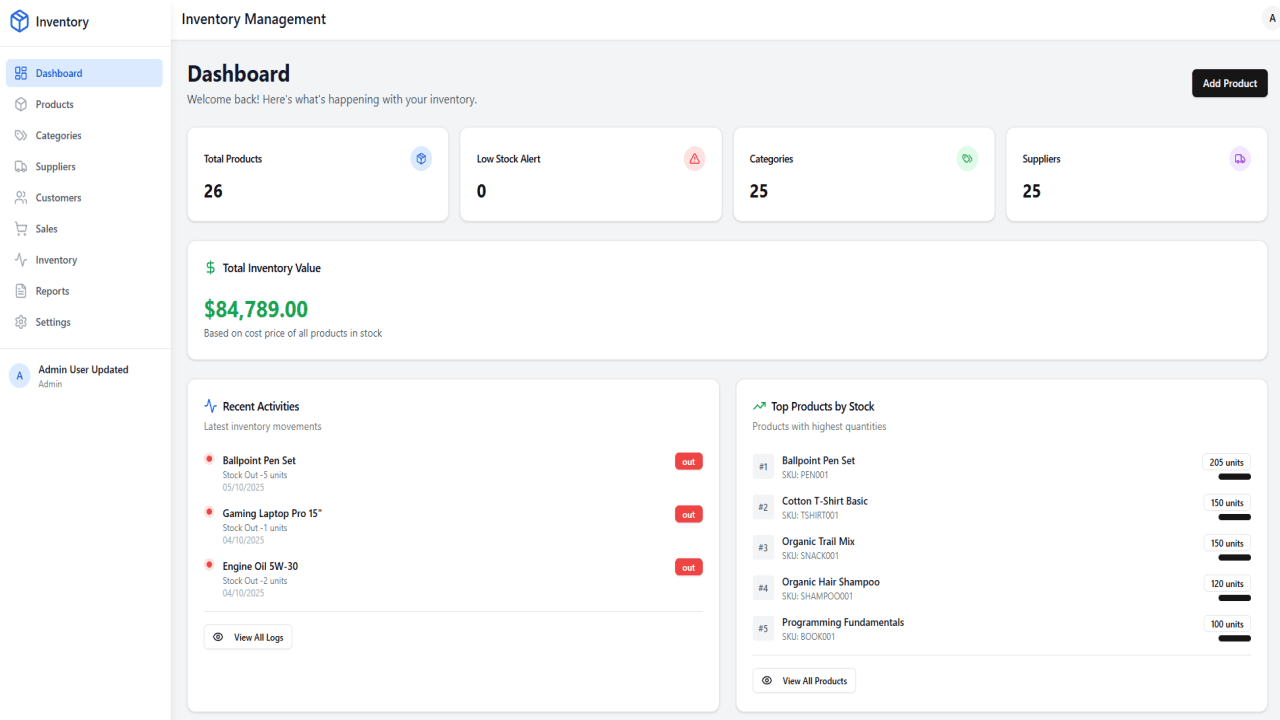Click the out badge for Engine Oil 5W-30
This screenshot has width=1280, height=720.
pos(689,567)
